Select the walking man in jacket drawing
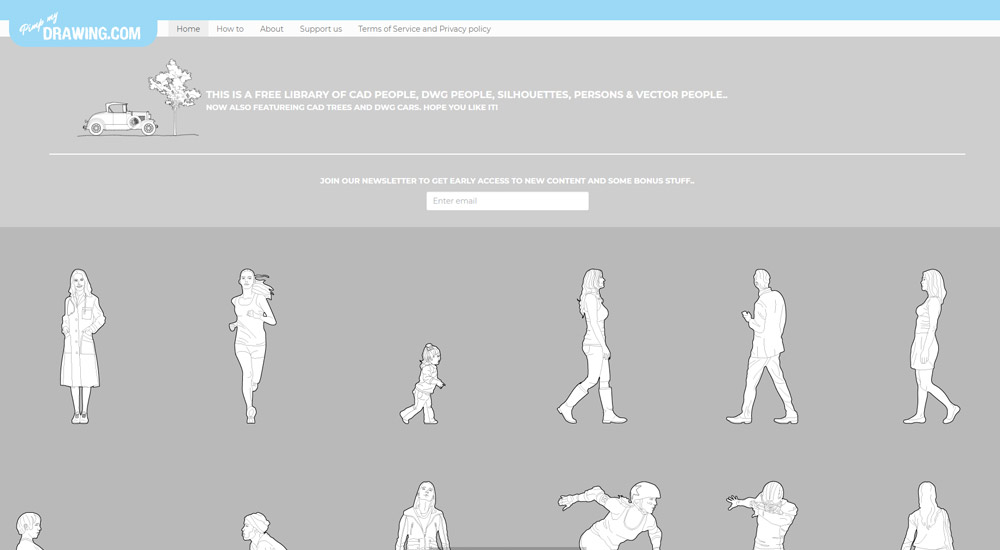This screenshot has height=550, width=1000. [762, 346]
